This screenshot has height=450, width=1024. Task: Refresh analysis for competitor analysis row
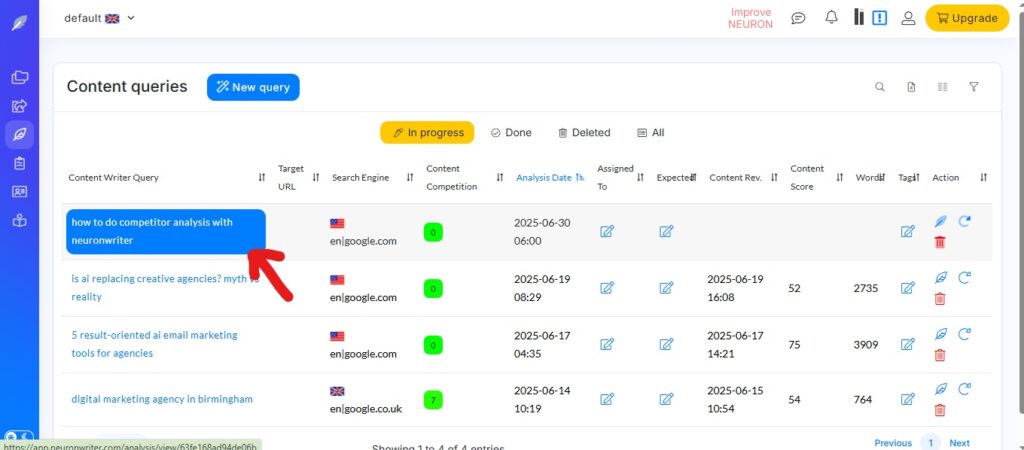tap(964, 221)
